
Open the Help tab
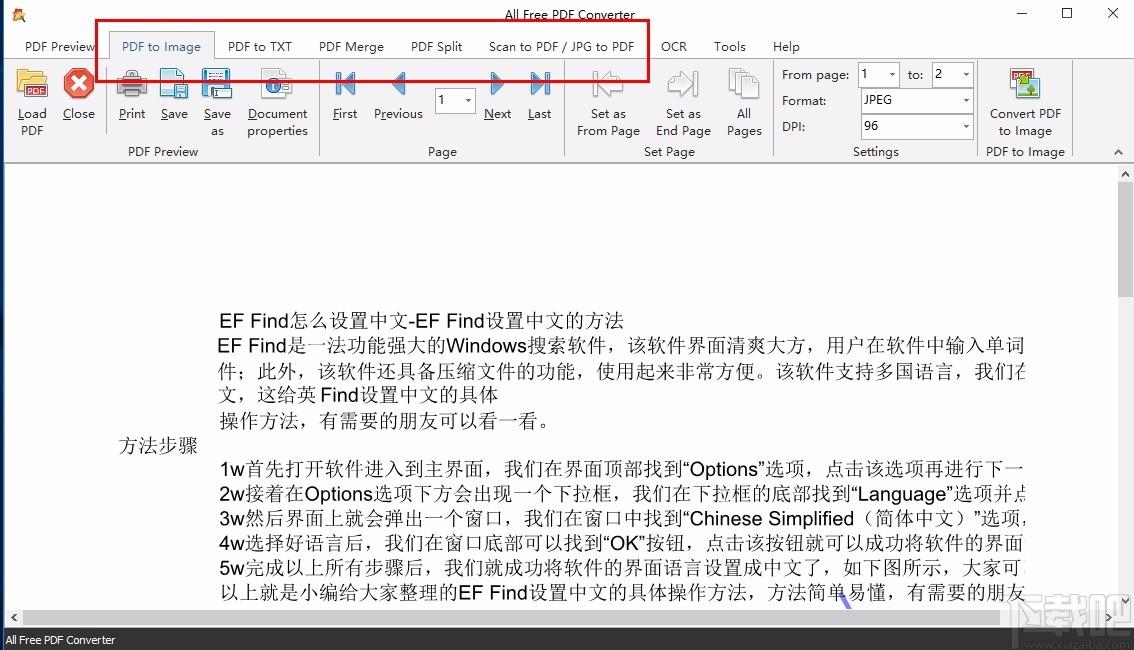[785, 46]
